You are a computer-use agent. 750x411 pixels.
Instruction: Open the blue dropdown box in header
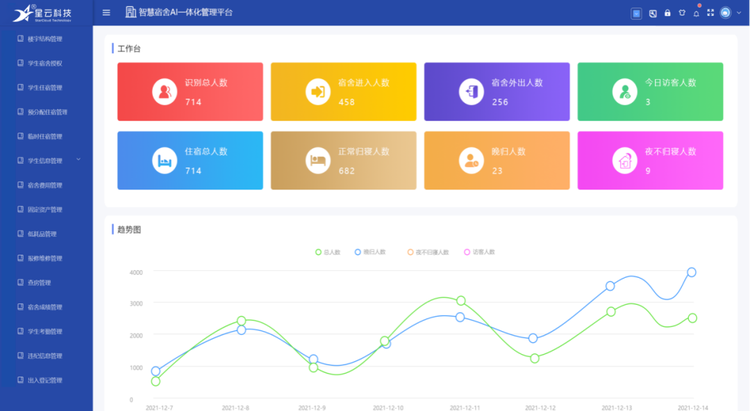coord(636,13)
